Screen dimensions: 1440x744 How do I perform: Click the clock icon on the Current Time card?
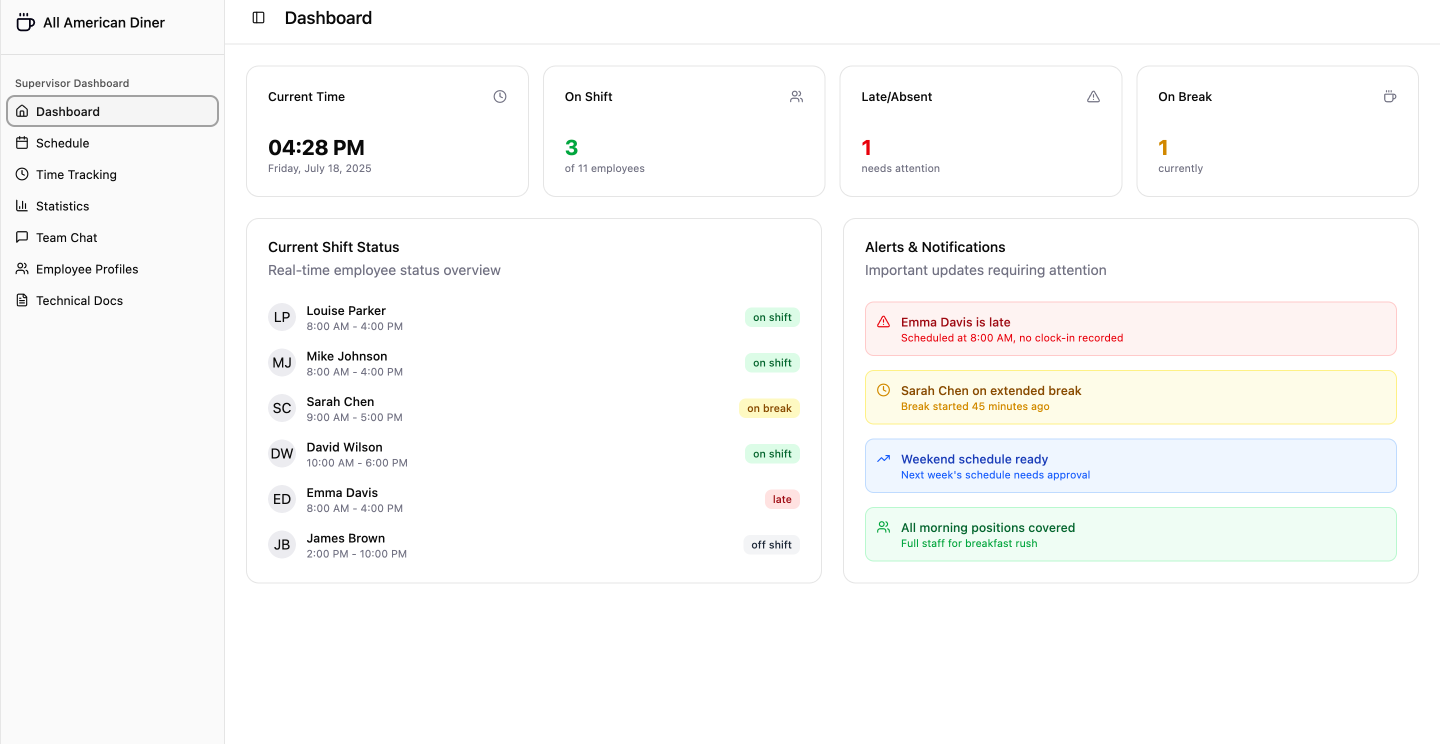[499, 96]
